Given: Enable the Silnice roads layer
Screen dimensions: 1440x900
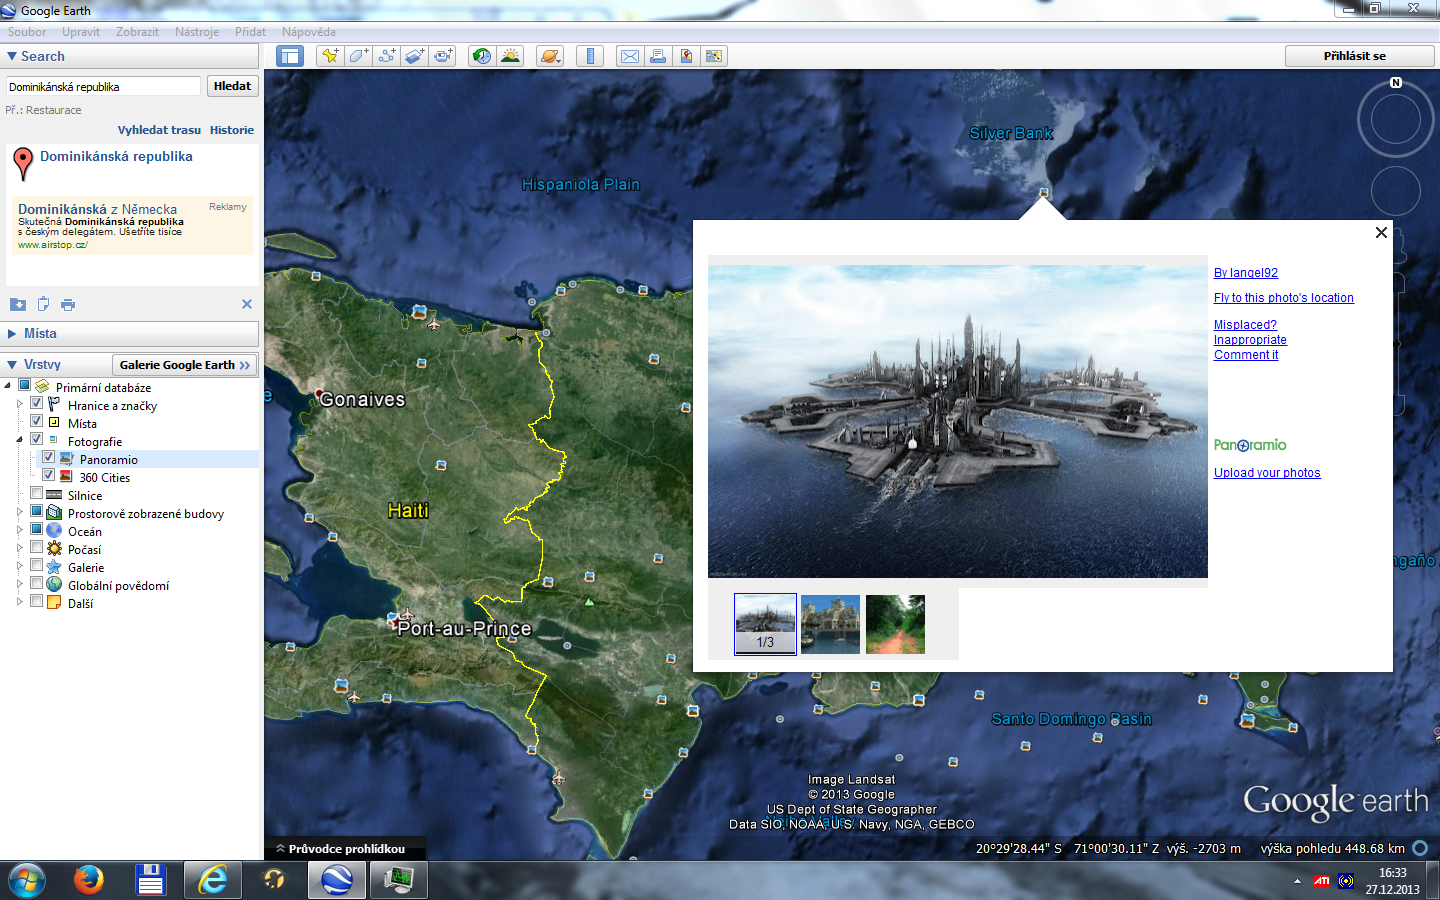Looking at the screenshot, I should coord(37,494).
